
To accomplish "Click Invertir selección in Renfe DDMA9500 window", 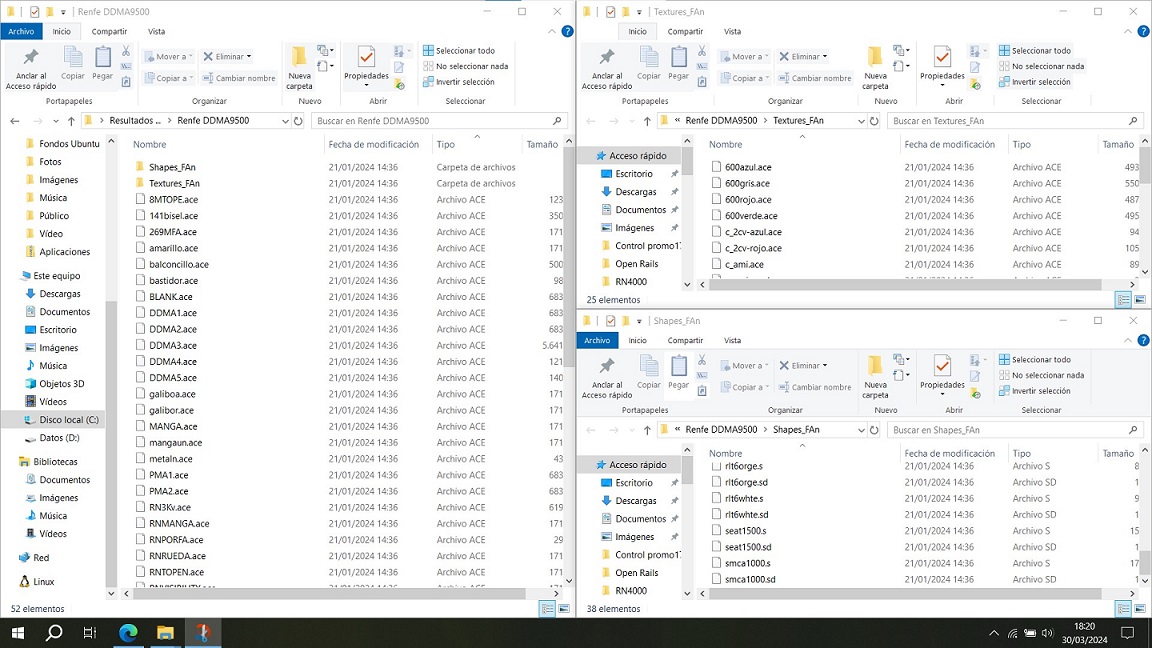I will (x=458, y=82).
